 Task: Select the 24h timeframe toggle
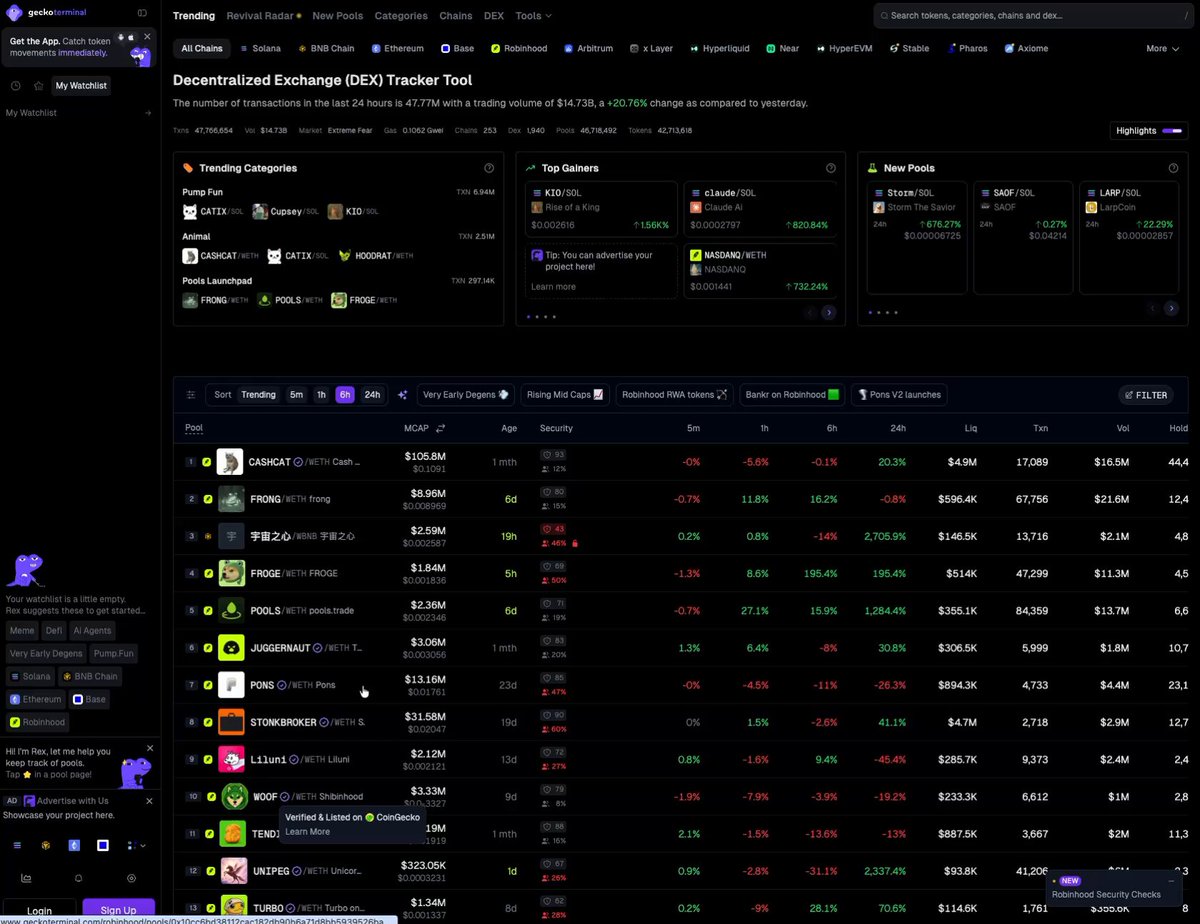(372, 395)
